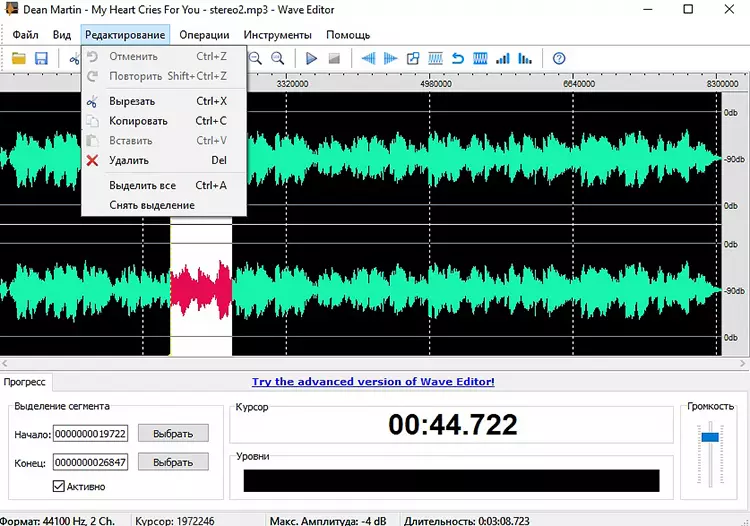Maximize the Wave Editor window
The height and width of the screenshot is (526, 750).
[688, 9]
